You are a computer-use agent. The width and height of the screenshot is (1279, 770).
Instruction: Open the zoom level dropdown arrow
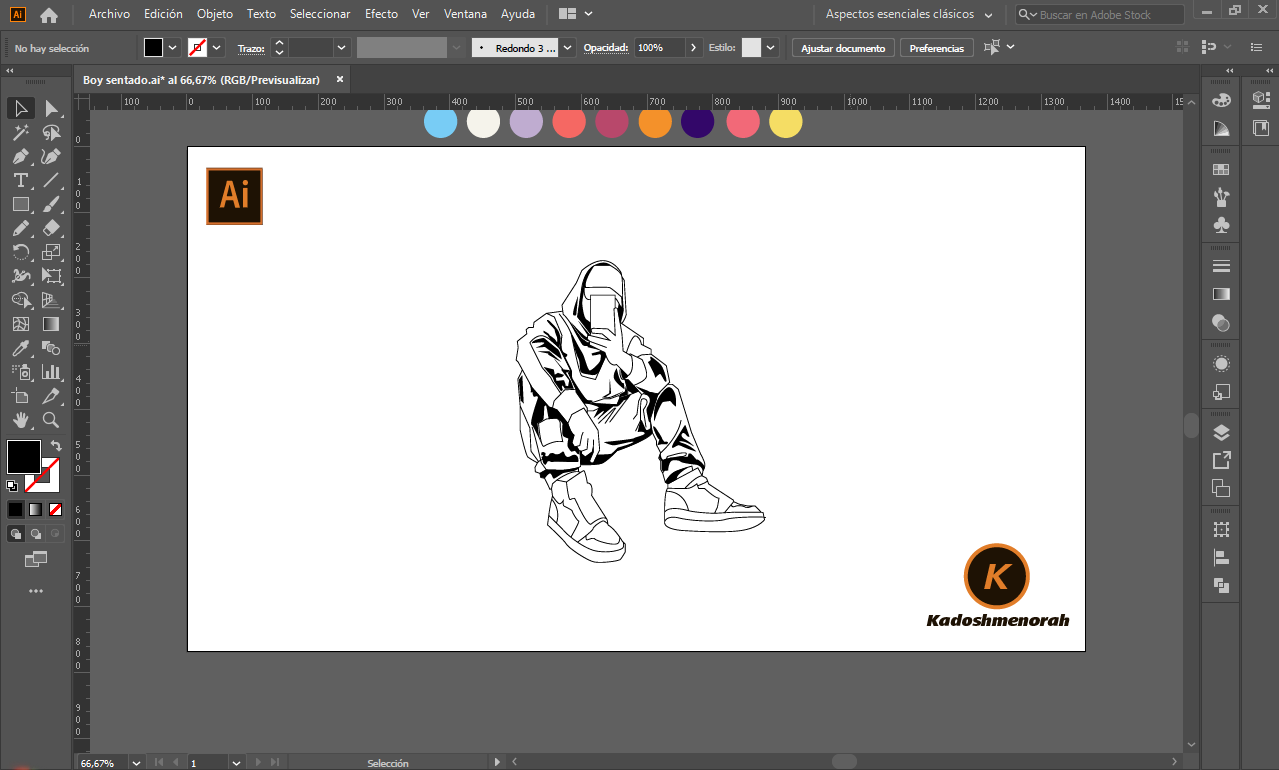coord(137,763)
